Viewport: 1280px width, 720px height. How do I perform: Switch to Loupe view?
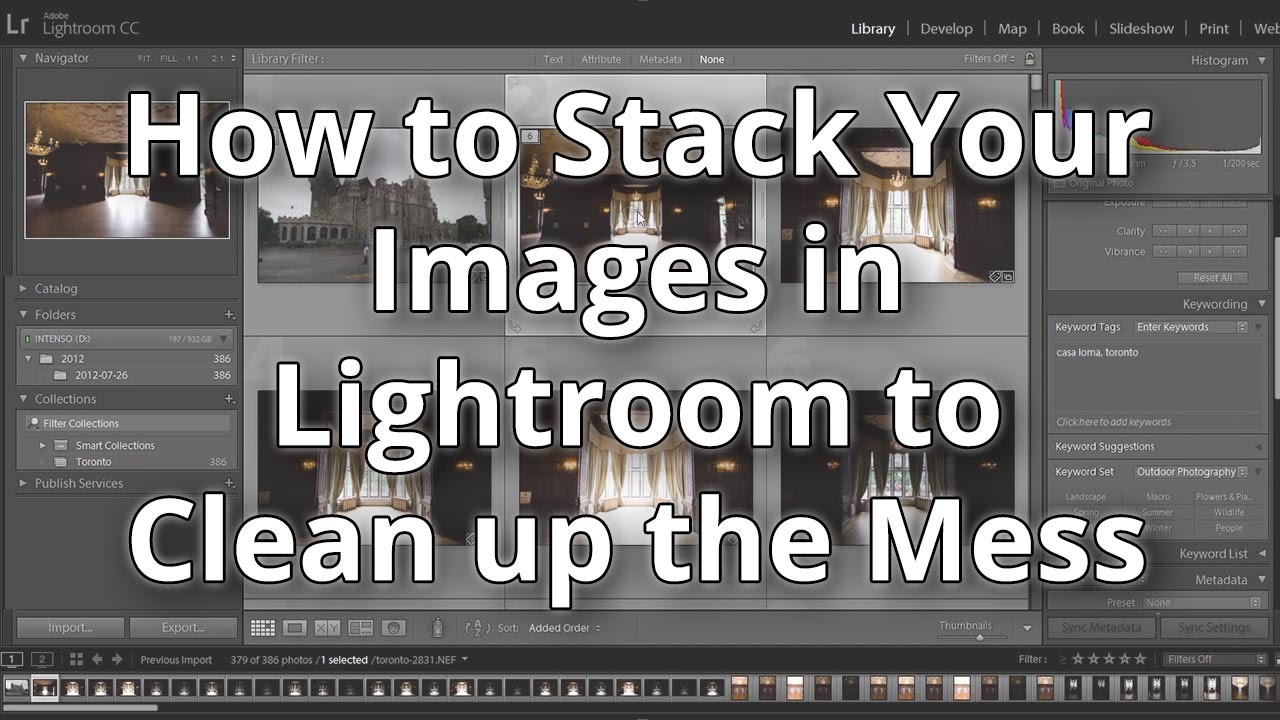pyautogui.click(x=294, y=628)
